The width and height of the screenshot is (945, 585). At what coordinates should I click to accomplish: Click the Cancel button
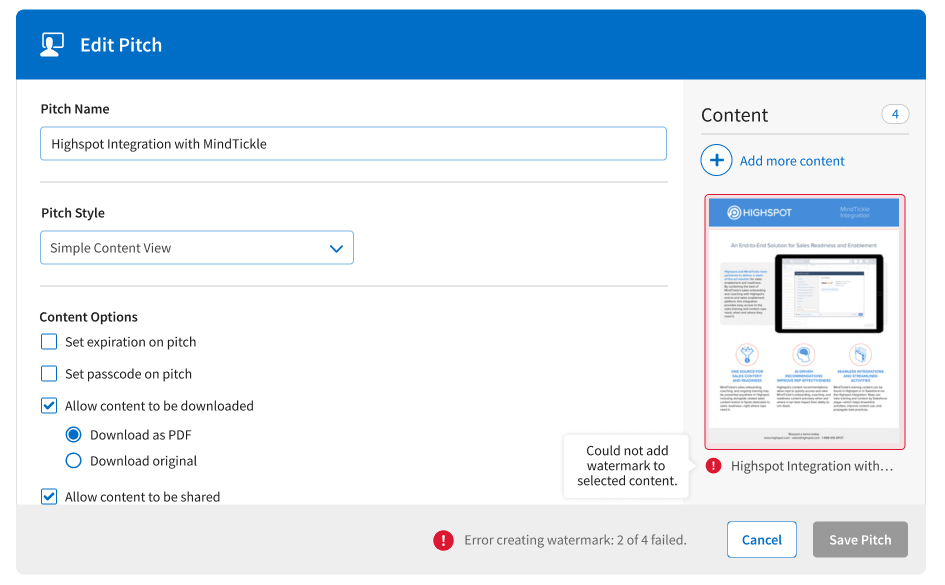pyautogui.click(x=761, y=539)
